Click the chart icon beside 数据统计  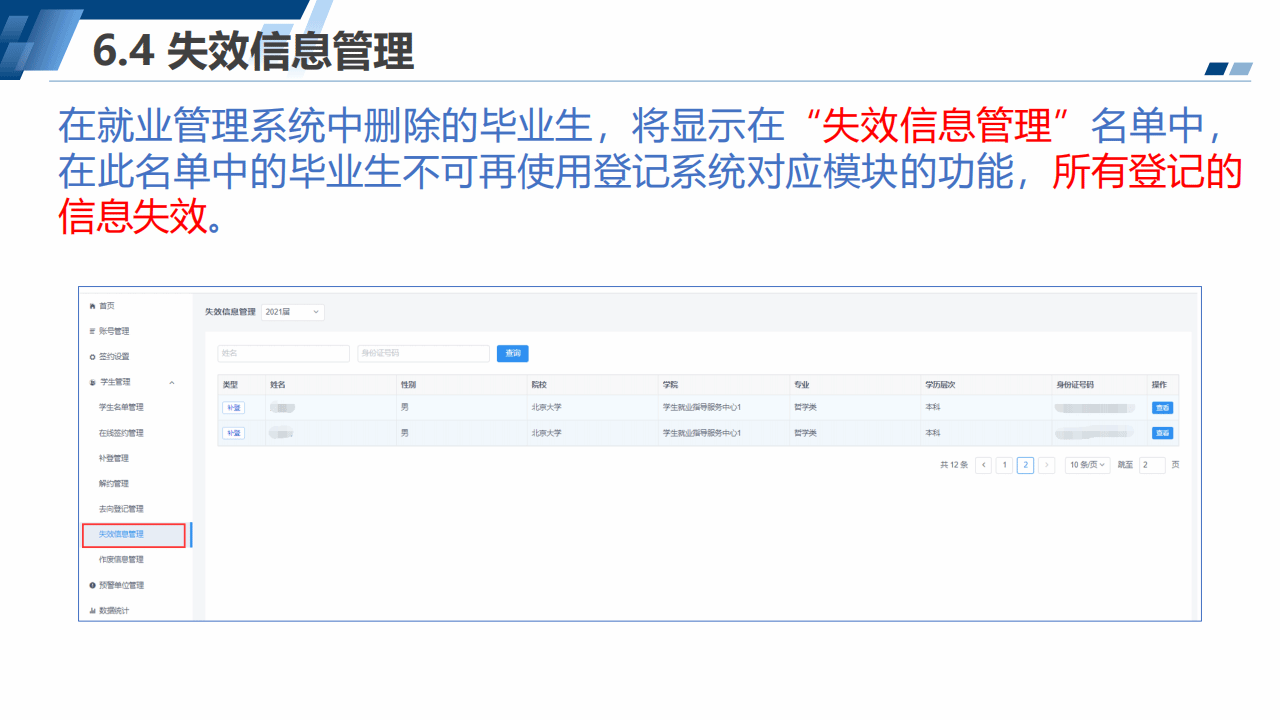[x=93, y=611]
